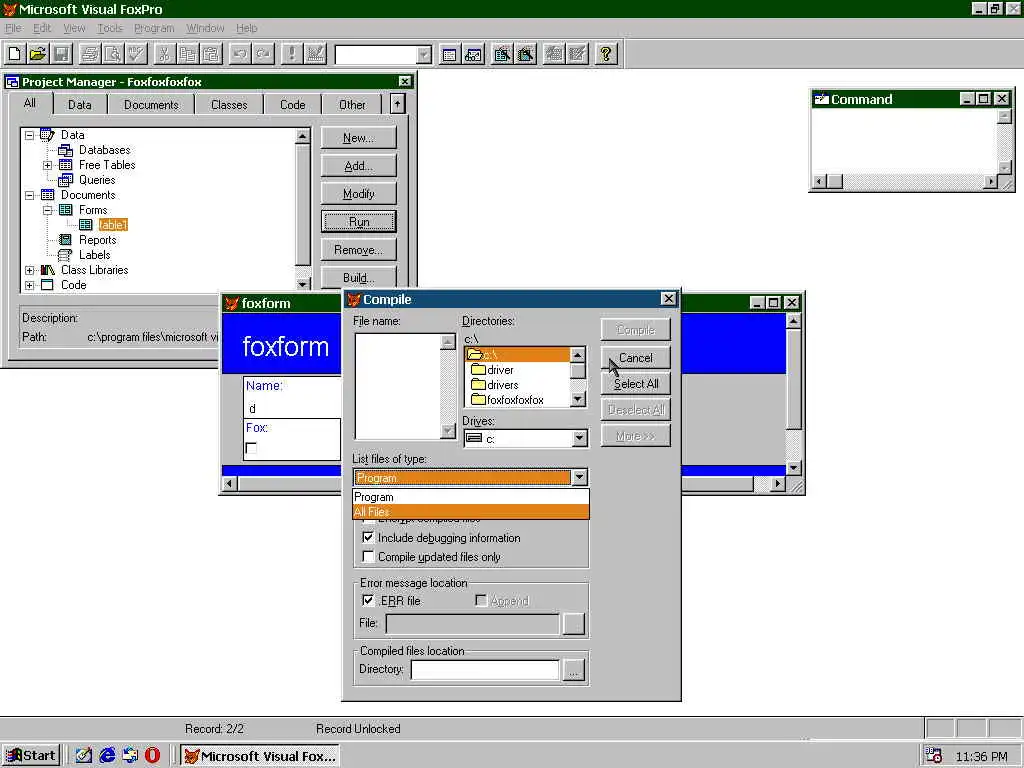Click Modify in Project Manager
The image size is (1024, 768).
tap(359, 194)
